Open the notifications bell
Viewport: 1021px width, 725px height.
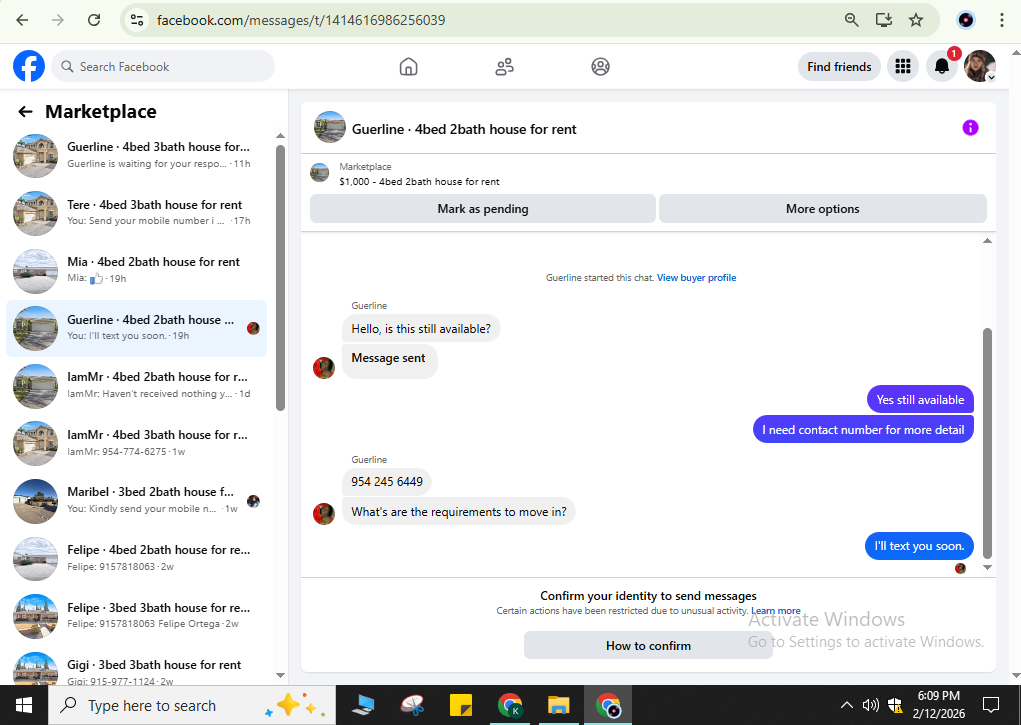[x=942, y=66]
